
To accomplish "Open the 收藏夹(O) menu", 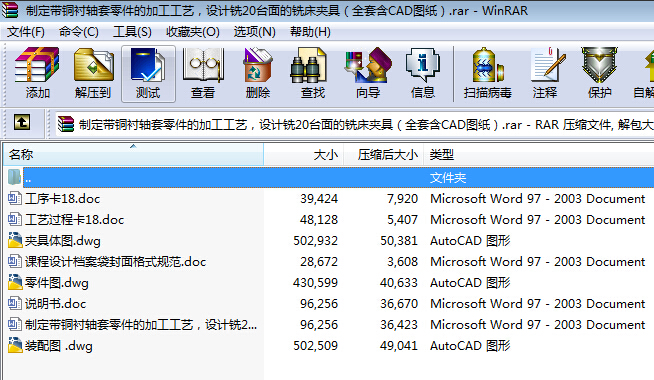I will [x=193, y=32].
